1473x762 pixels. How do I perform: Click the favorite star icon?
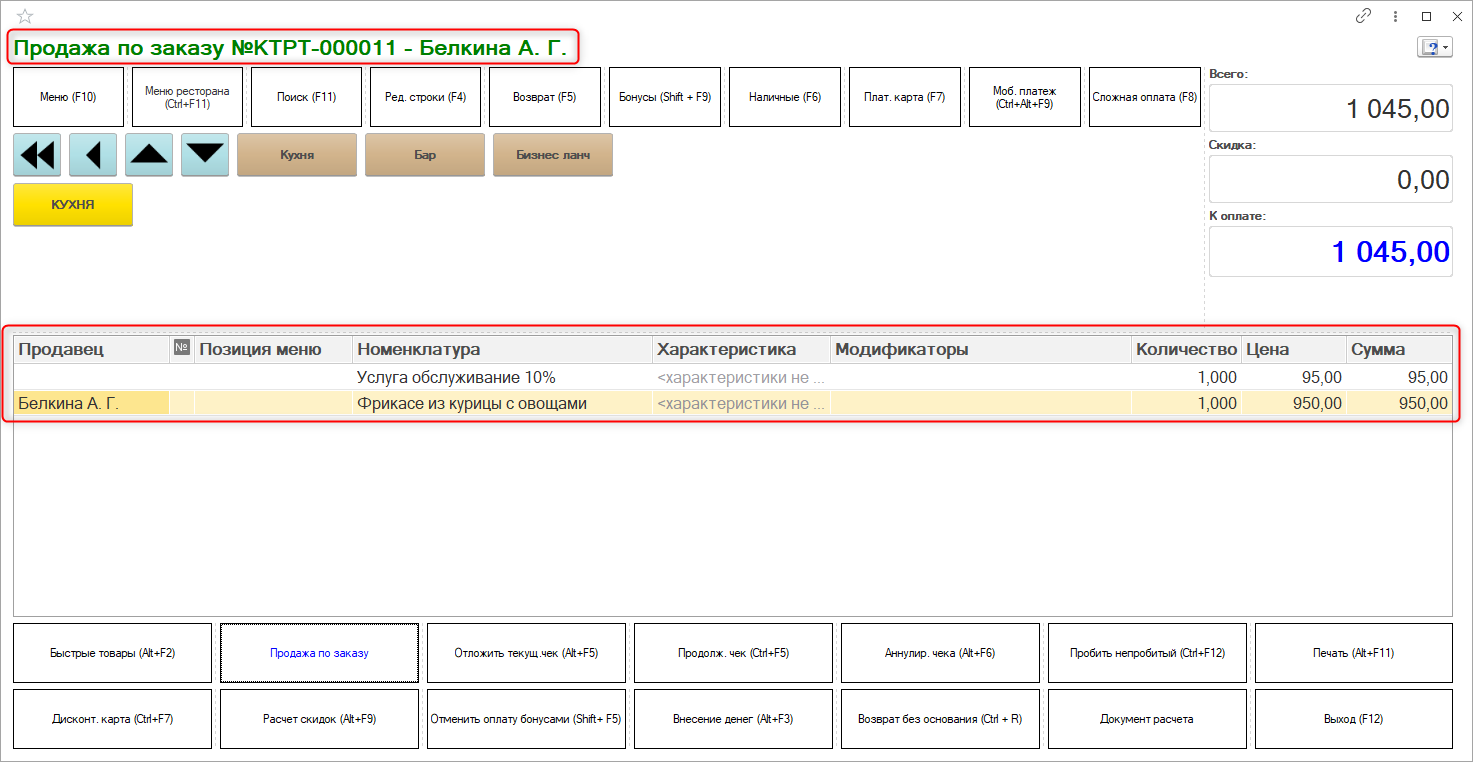25,16
